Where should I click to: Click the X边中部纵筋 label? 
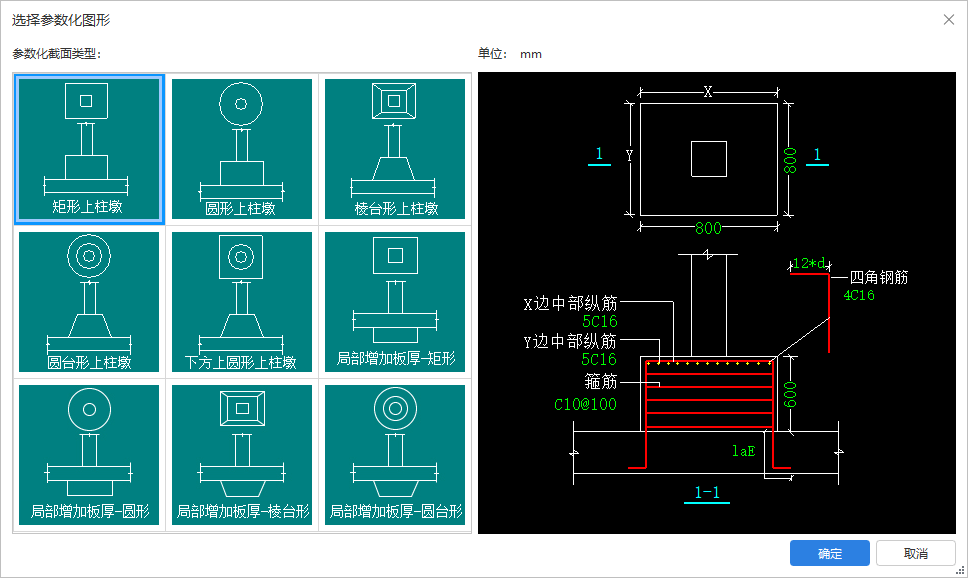pos(570,303)
